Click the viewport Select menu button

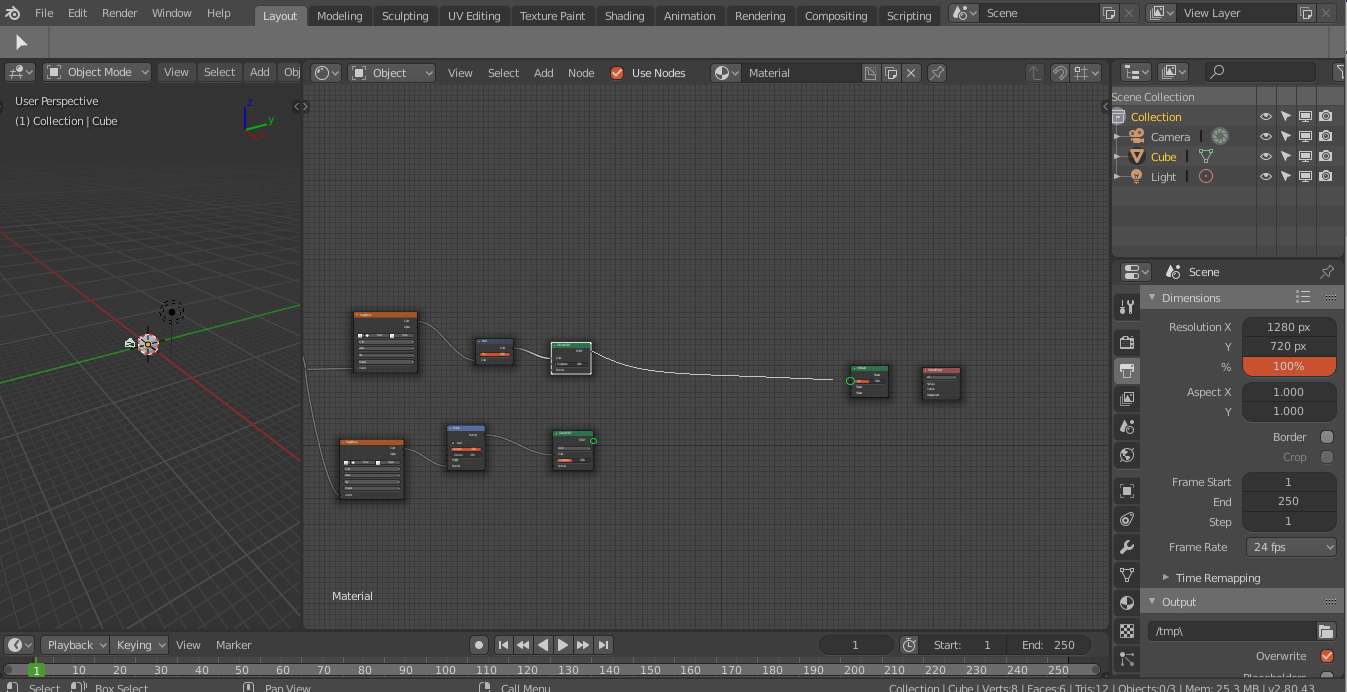(x=219, y=72)
